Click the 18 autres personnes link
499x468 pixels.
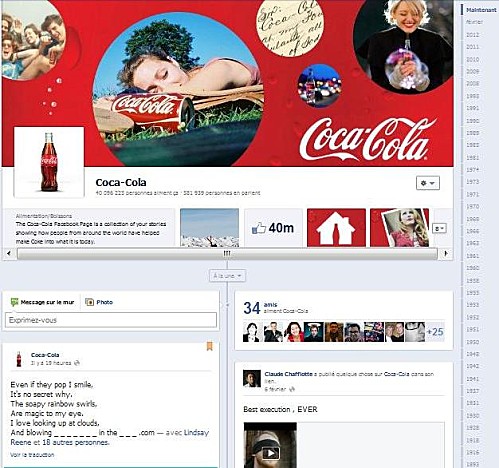point(75,442)
